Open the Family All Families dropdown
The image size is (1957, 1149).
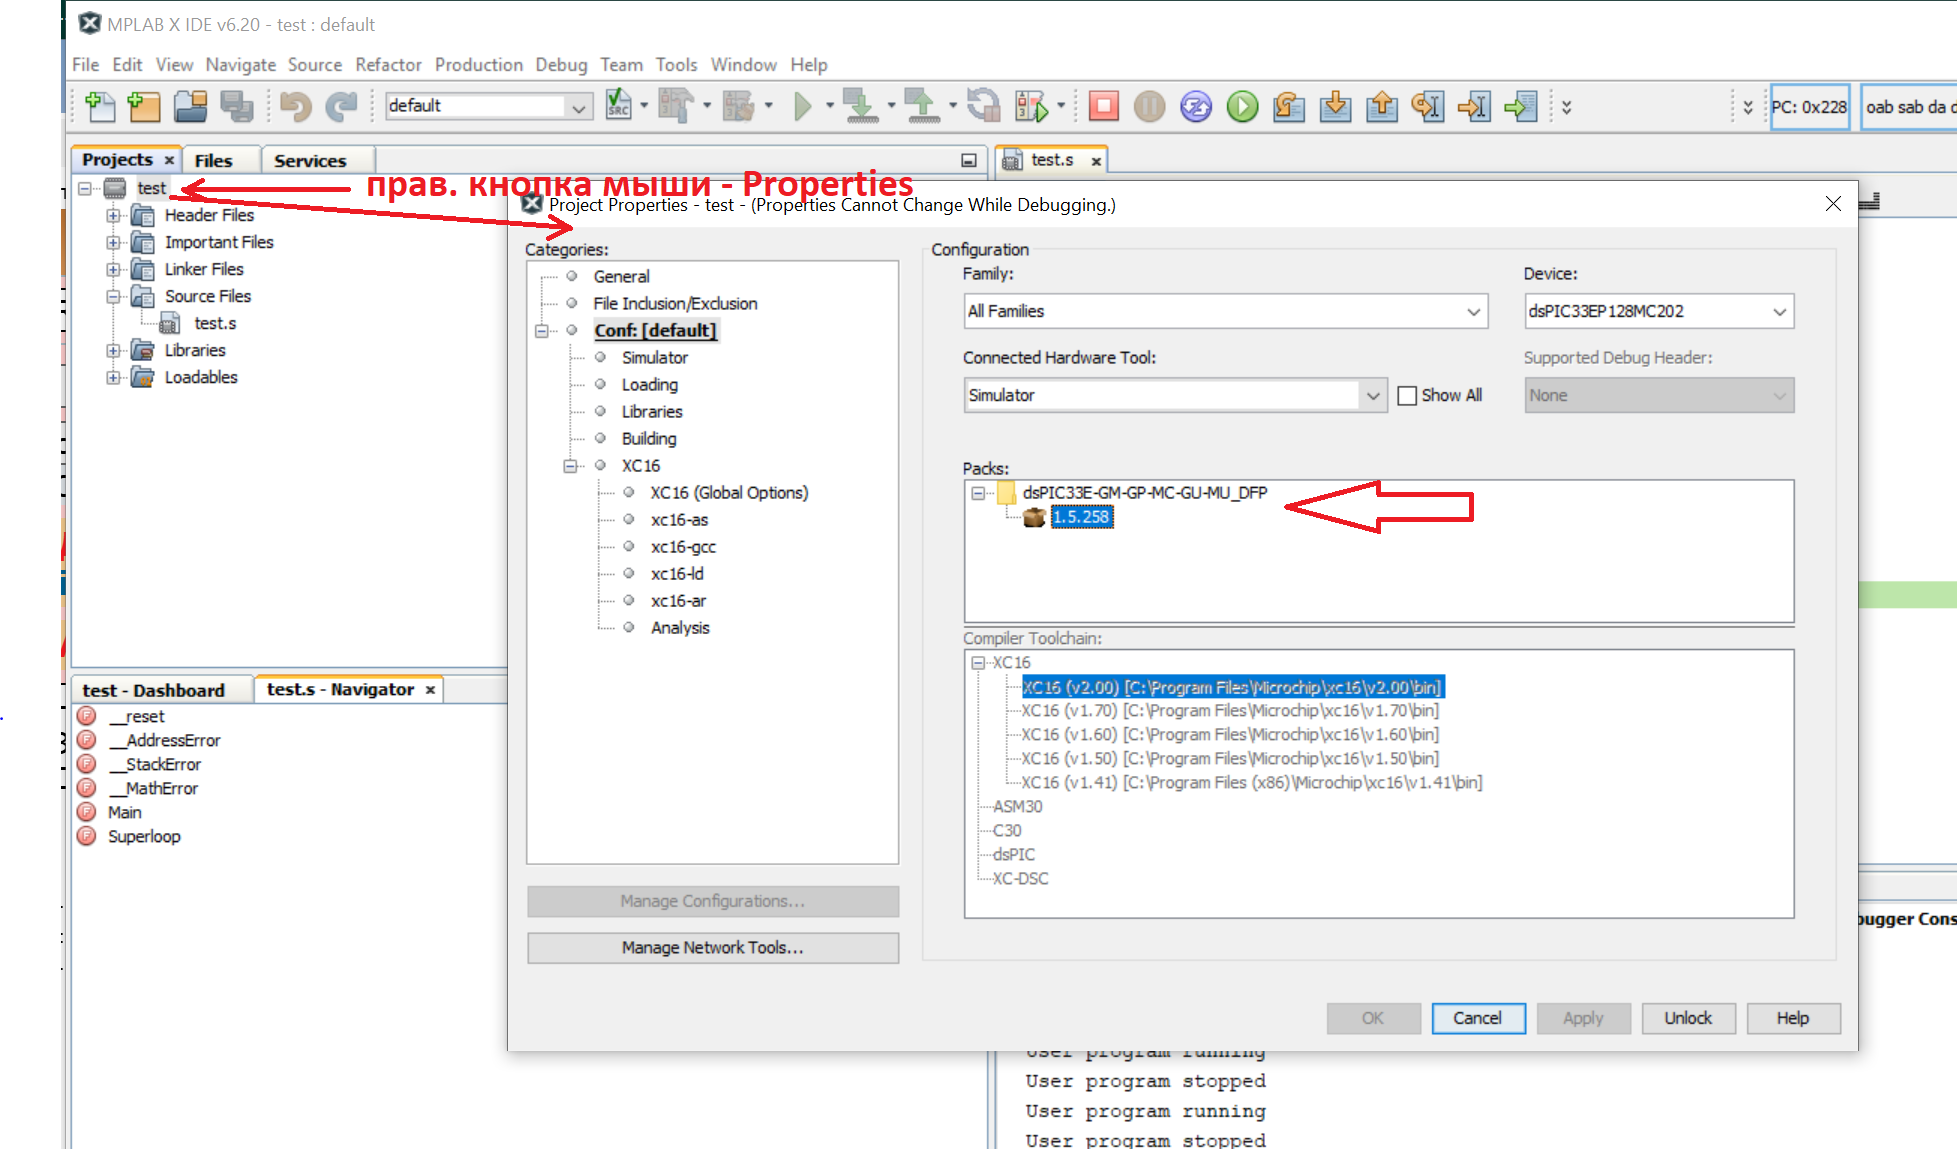[1473, 311]
